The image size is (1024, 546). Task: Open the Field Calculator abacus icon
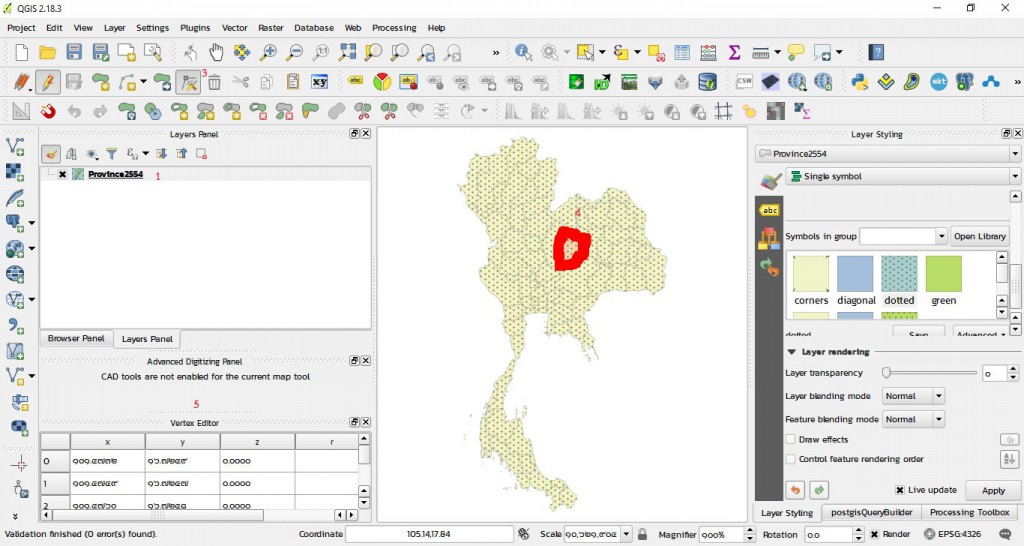pos(708,52)
